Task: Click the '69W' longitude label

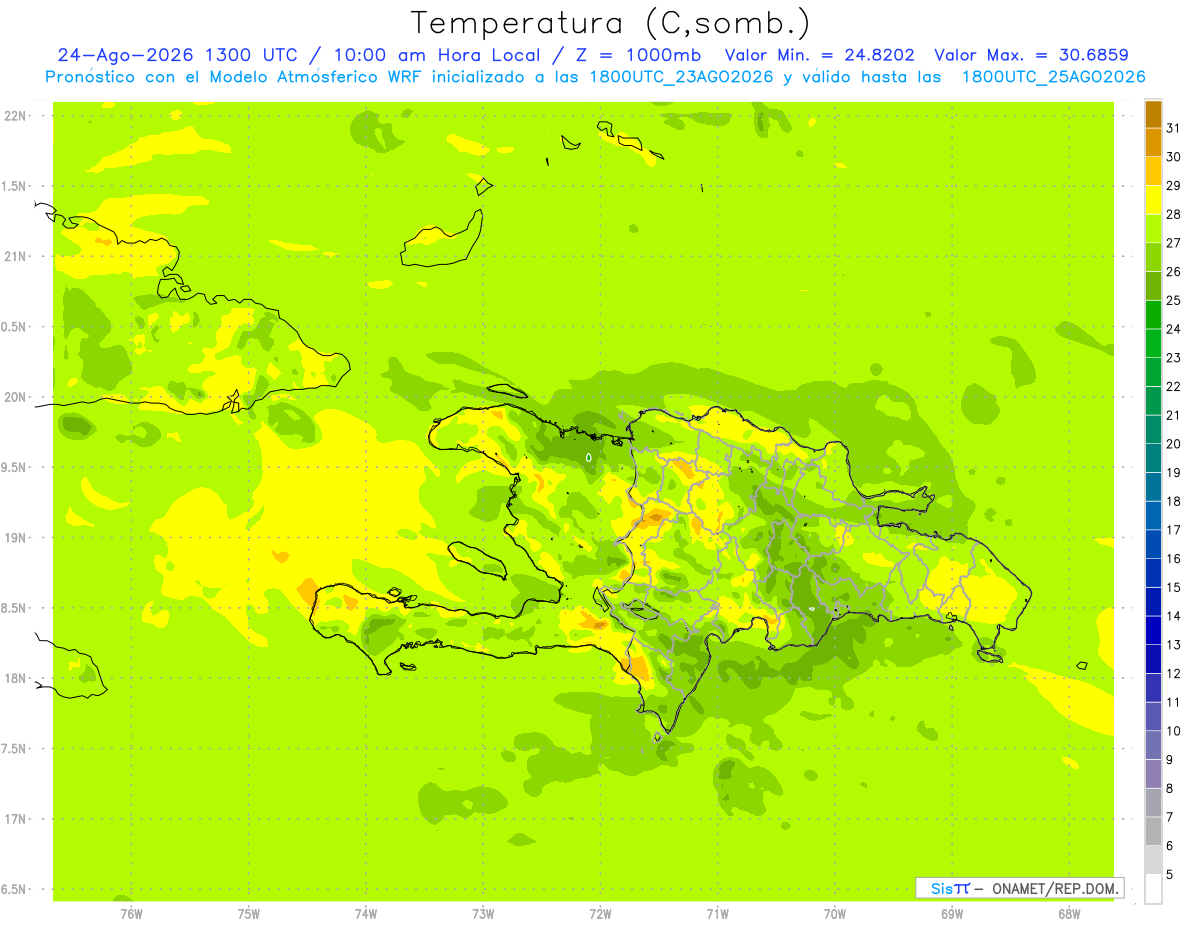Action: [x=952, y=913]
